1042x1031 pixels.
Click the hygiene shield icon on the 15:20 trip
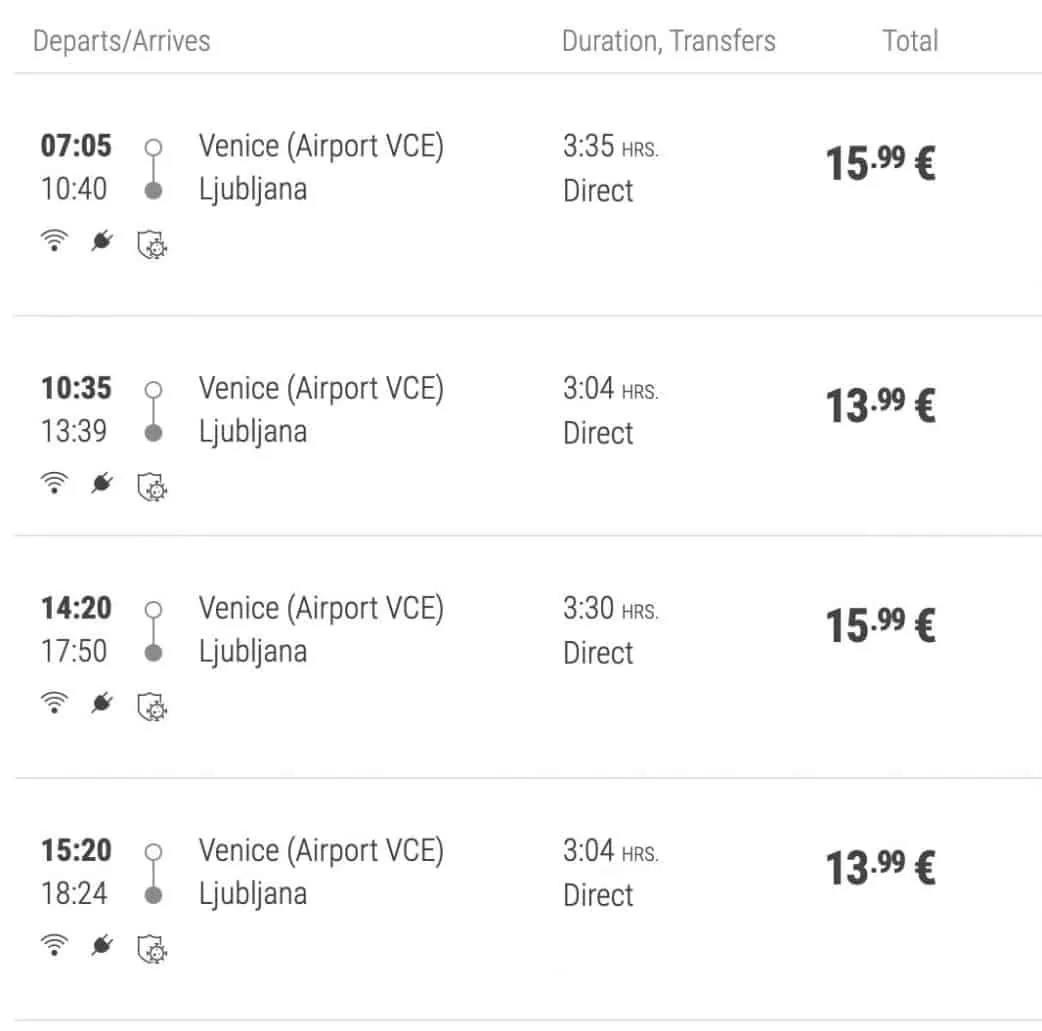click(151, 947)
